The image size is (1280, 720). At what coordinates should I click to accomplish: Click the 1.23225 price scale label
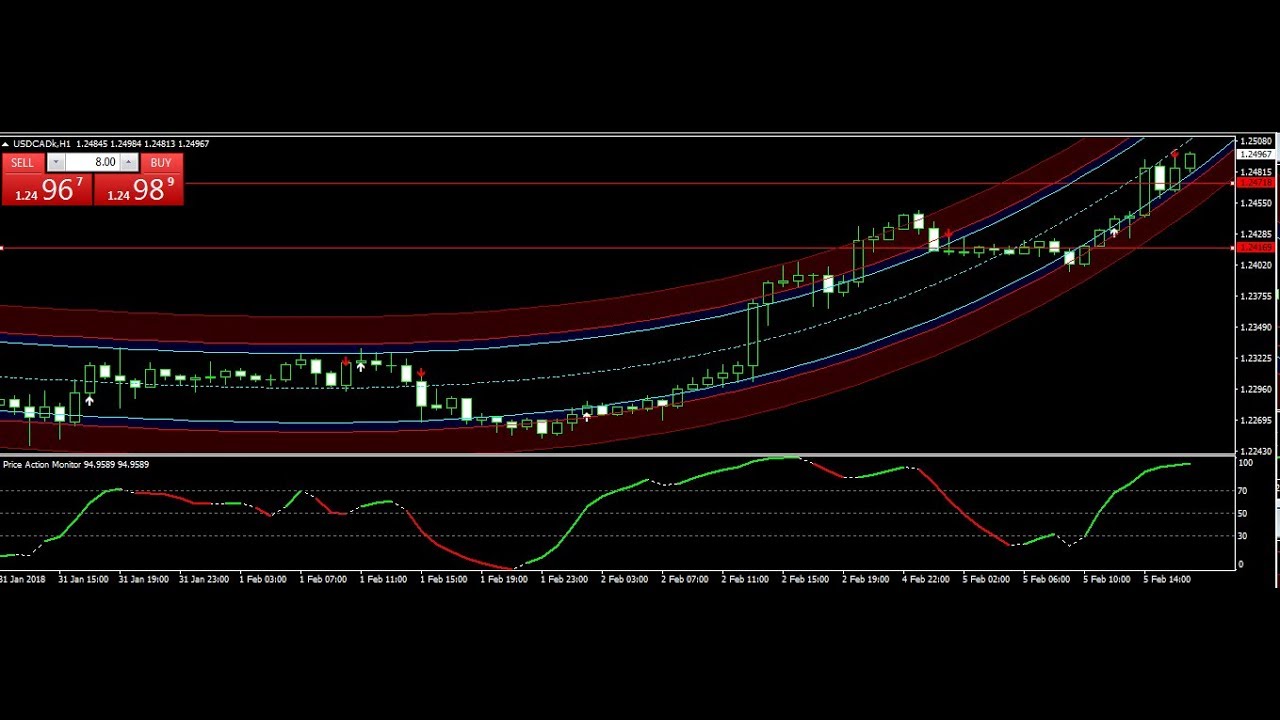tap(1256, 358)
